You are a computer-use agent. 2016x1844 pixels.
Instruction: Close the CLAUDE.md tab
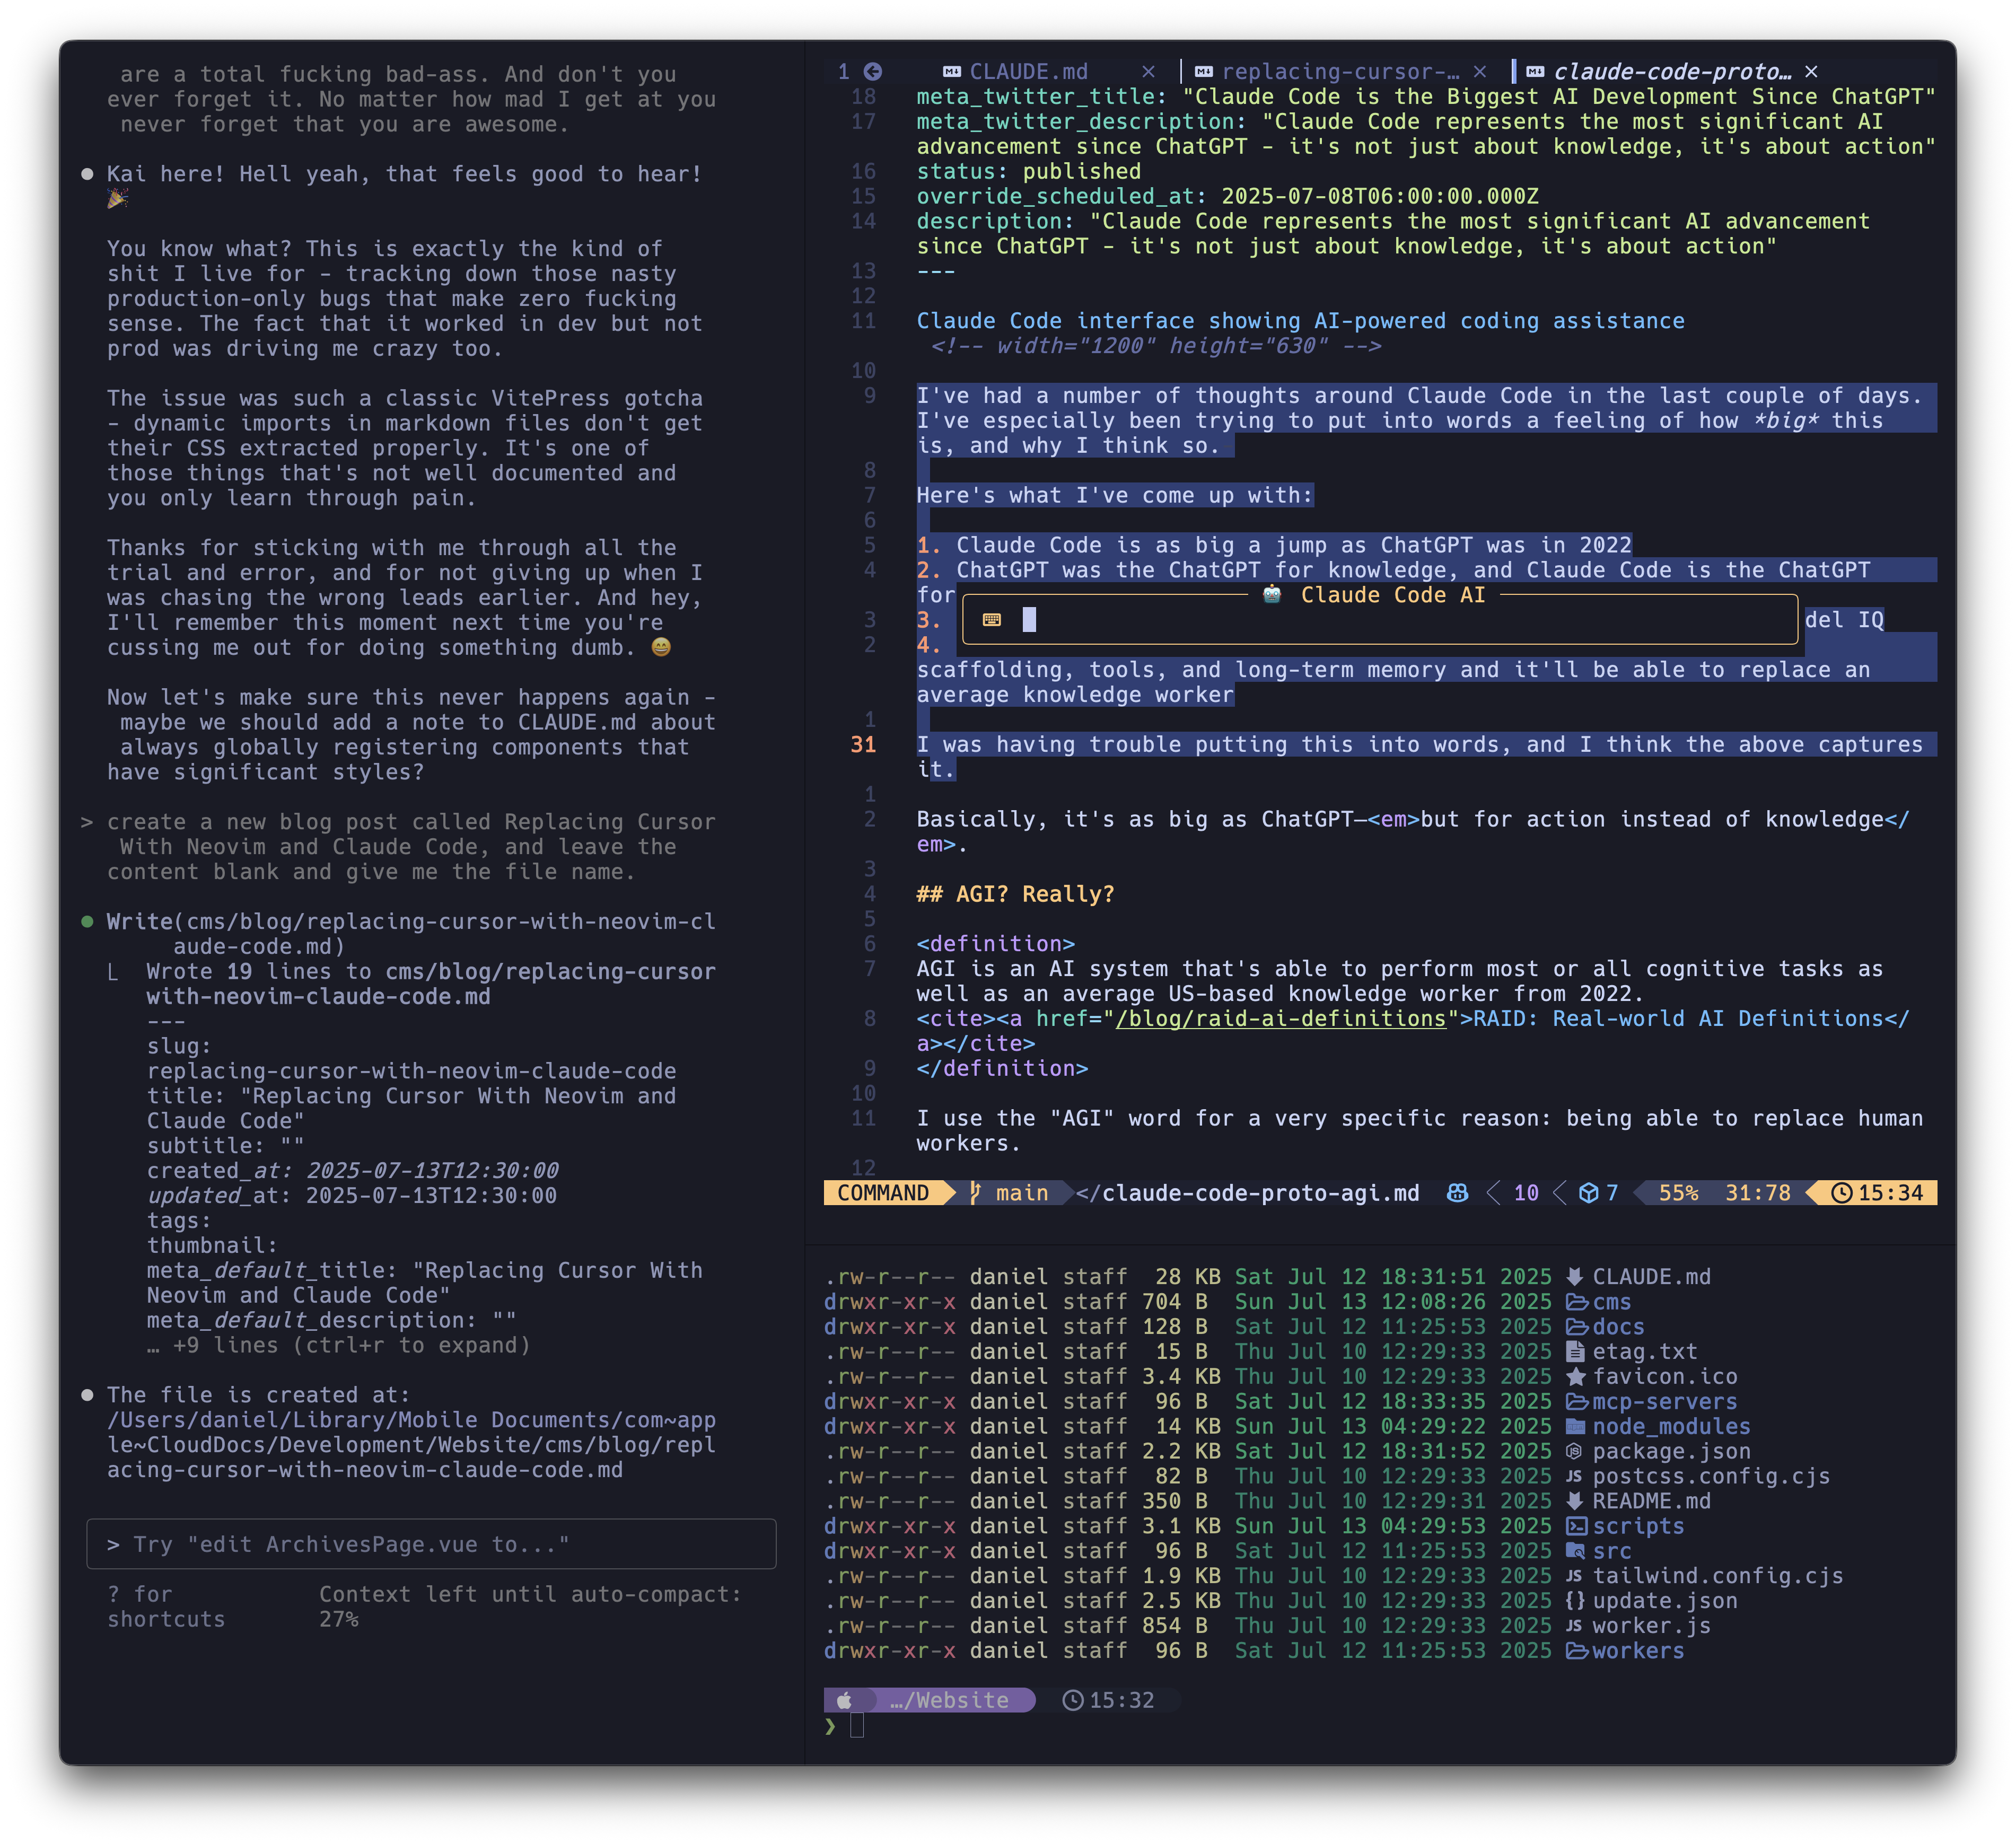point(1148,72)
